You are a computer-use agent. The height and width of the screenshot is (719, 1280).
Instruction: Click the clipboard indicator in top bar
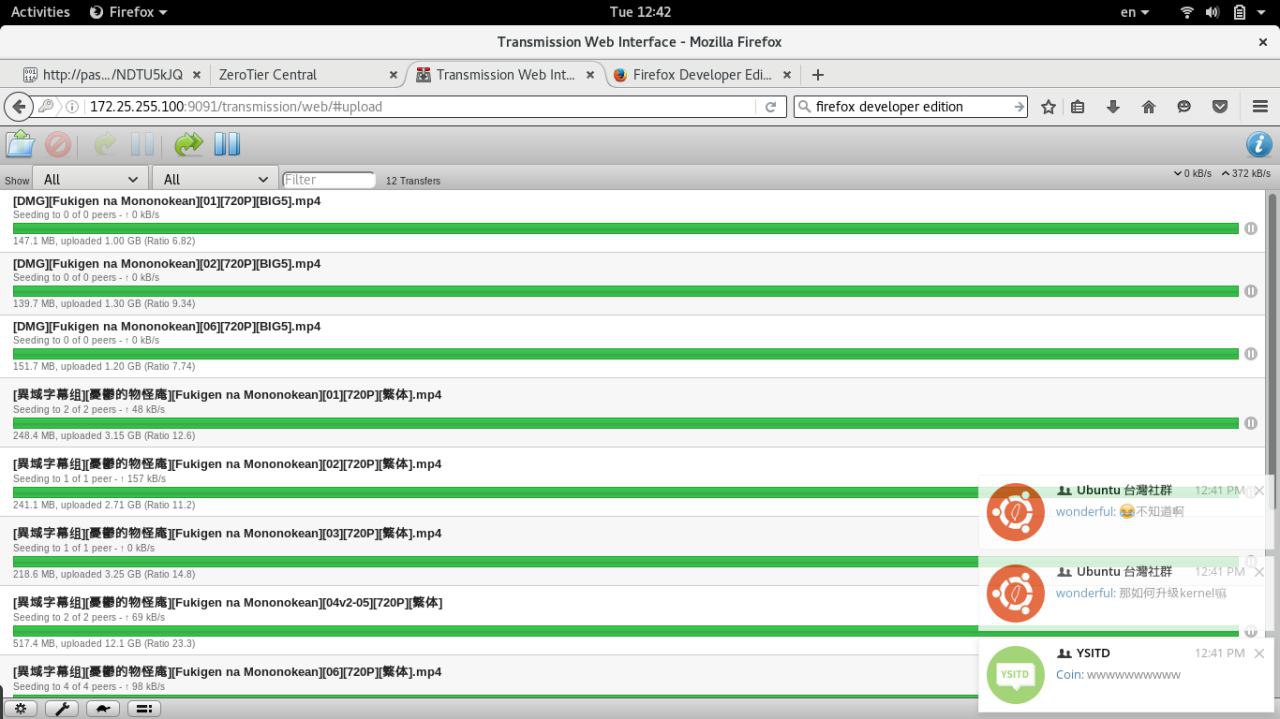(x=1239, y=12)
